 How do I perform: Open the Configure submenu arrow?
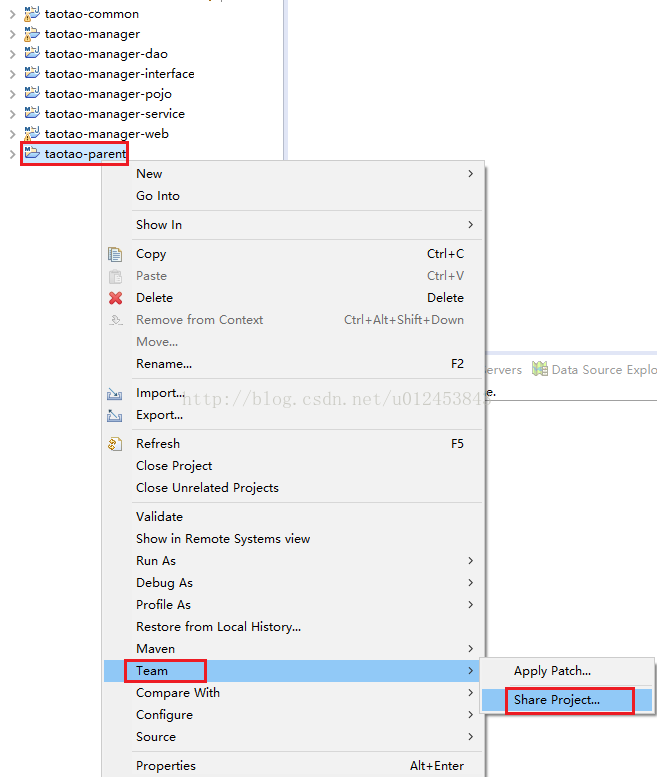tap(470, 715)
